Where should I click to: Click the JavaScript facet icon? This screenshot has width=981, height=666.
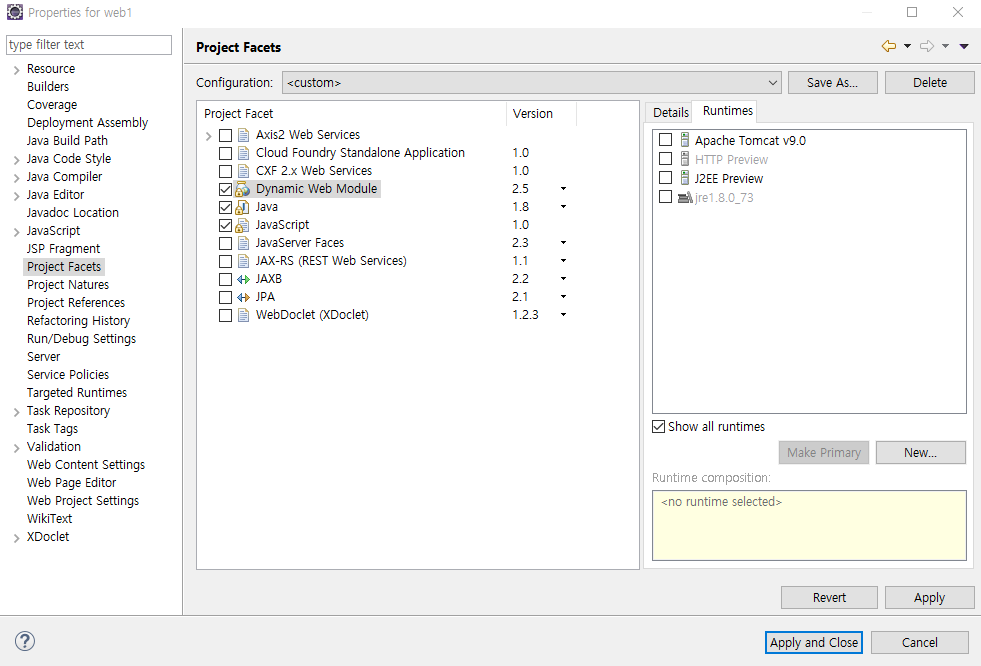(242, 225)
